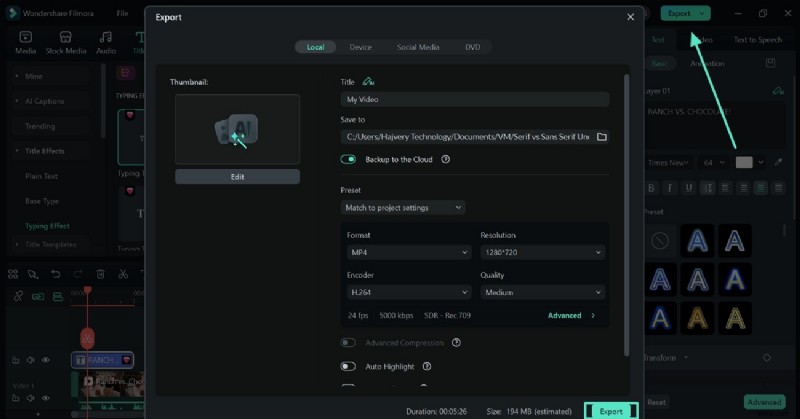800x419 pixels.
Task: Open the Audio library icon
Action: pos(105,41)
